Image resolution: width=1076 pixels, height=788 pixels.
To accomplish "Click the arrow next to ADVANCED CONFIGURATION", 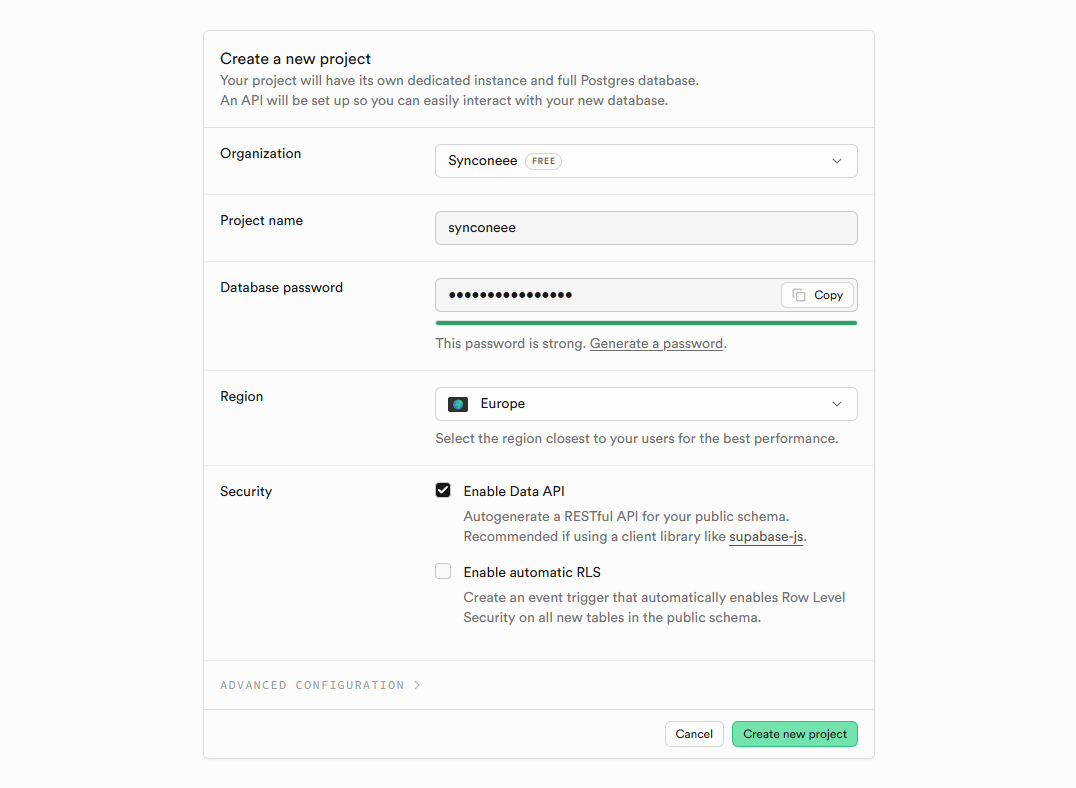I will pyautogui.click(x=417, y=685).
